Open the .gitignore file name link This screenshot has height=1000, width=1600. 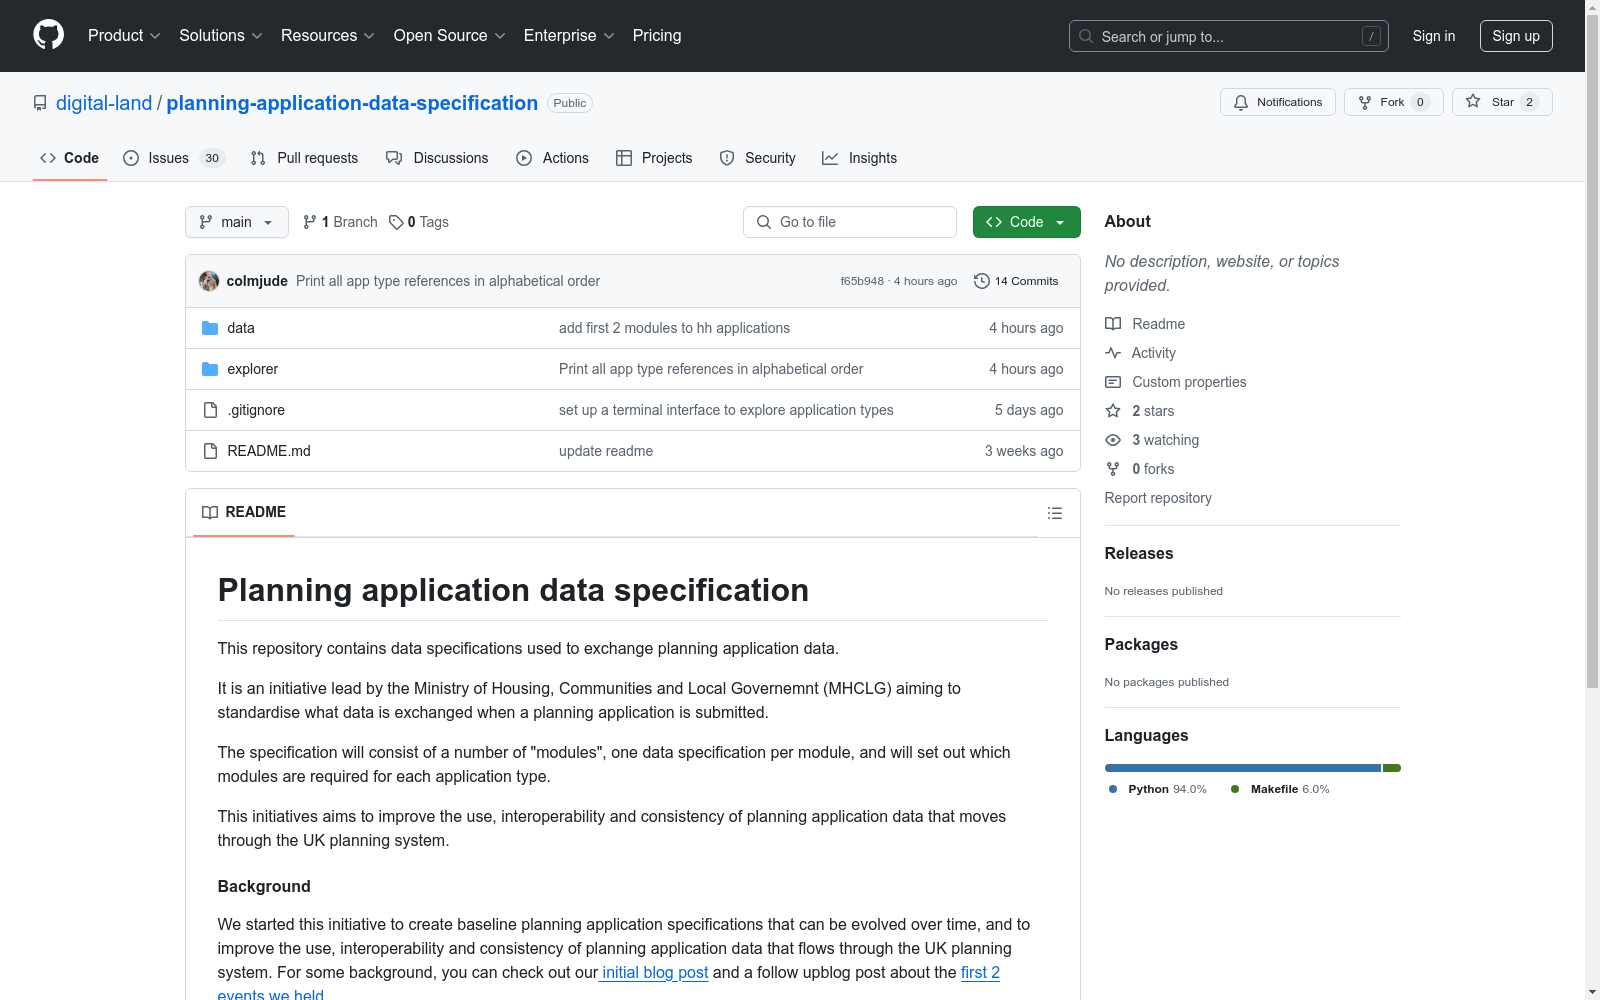(256, 410)
